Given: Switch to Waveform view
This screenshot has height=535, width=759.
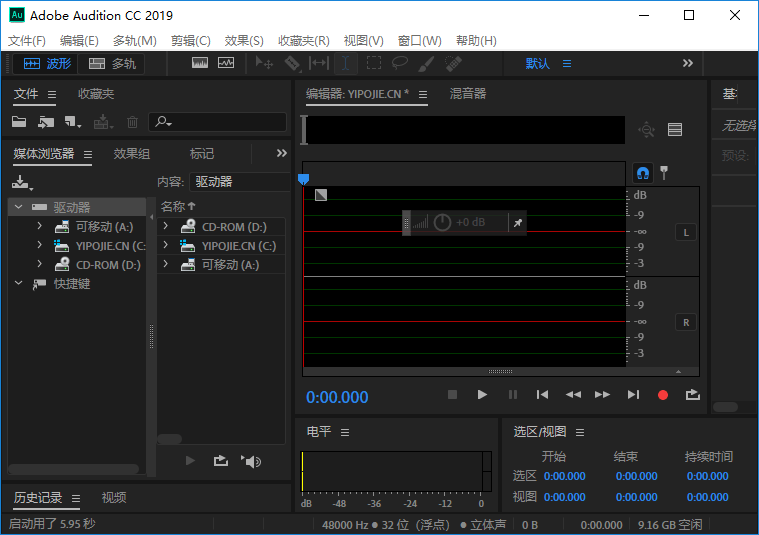Looking at the screenshot, I should click(x=46, y=63).
